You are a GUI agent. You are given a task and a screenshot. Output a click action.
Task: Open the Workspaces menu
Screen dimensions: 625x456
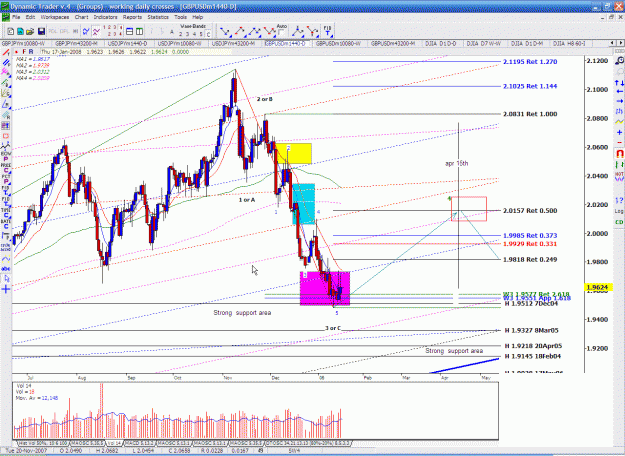tap(55, 17)
